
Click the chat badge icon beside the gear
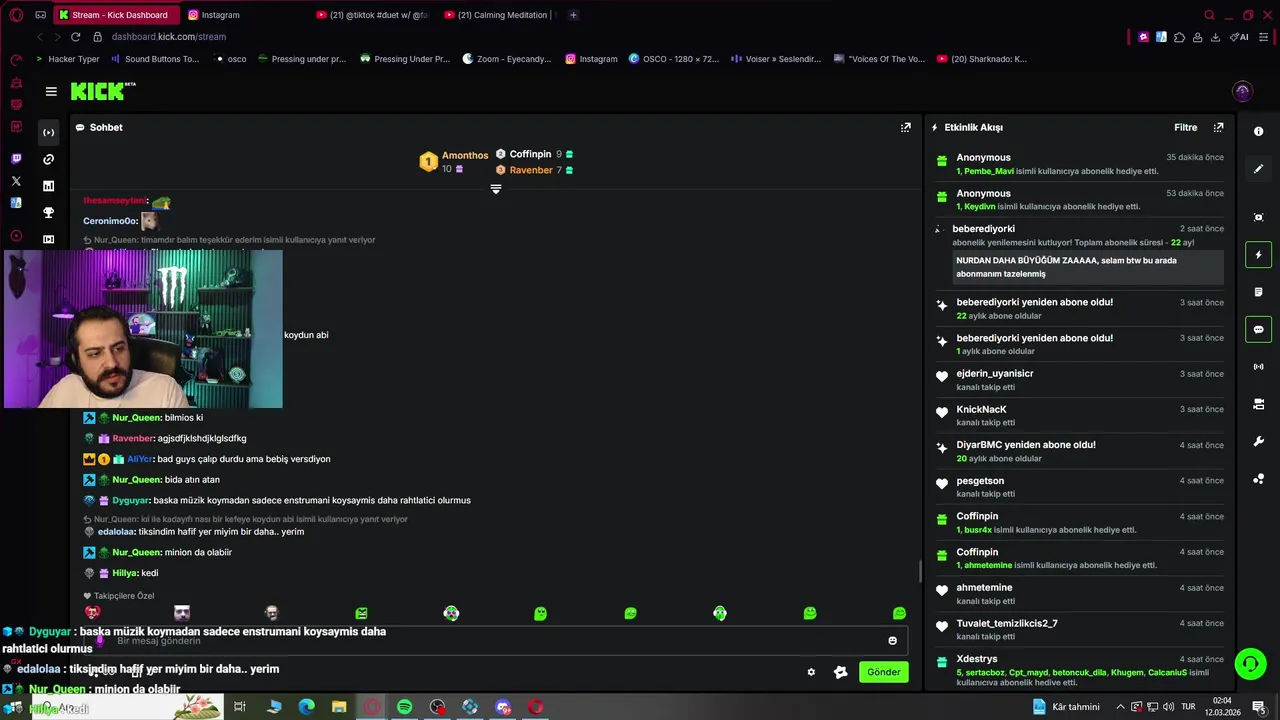click(x=841, y=672)
